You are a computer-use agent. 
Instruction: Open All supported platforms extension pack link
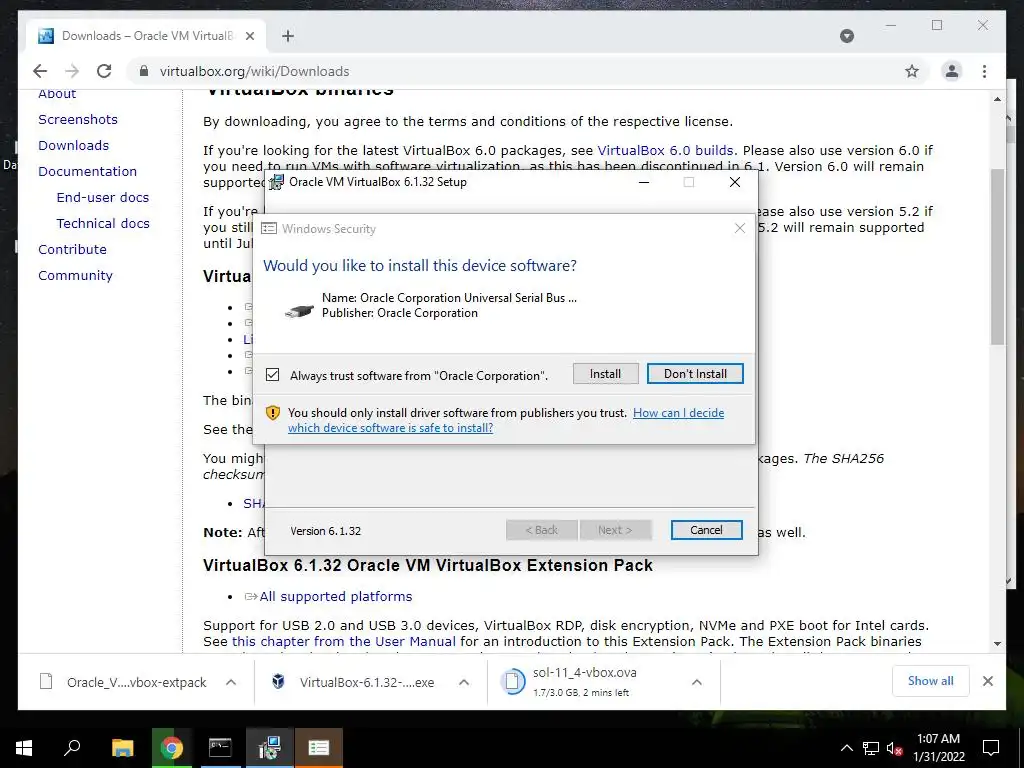[x=336, y=596]
